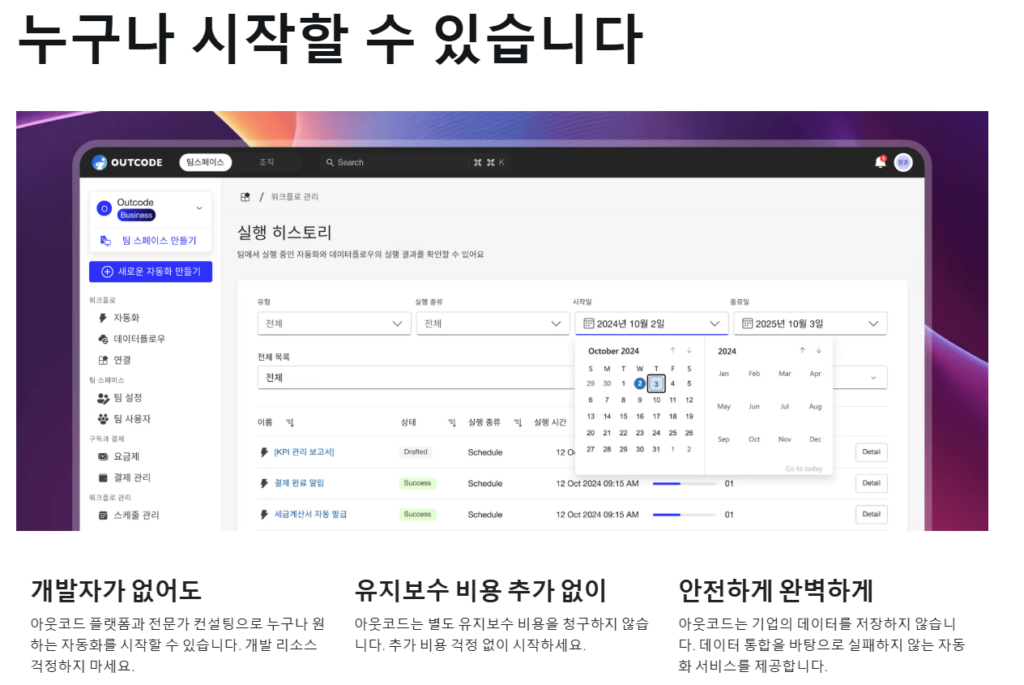This screenshot has height=685, width=1024.
Task: Click the sort icon next to 이름 column
Action: (x=290, y=422)
